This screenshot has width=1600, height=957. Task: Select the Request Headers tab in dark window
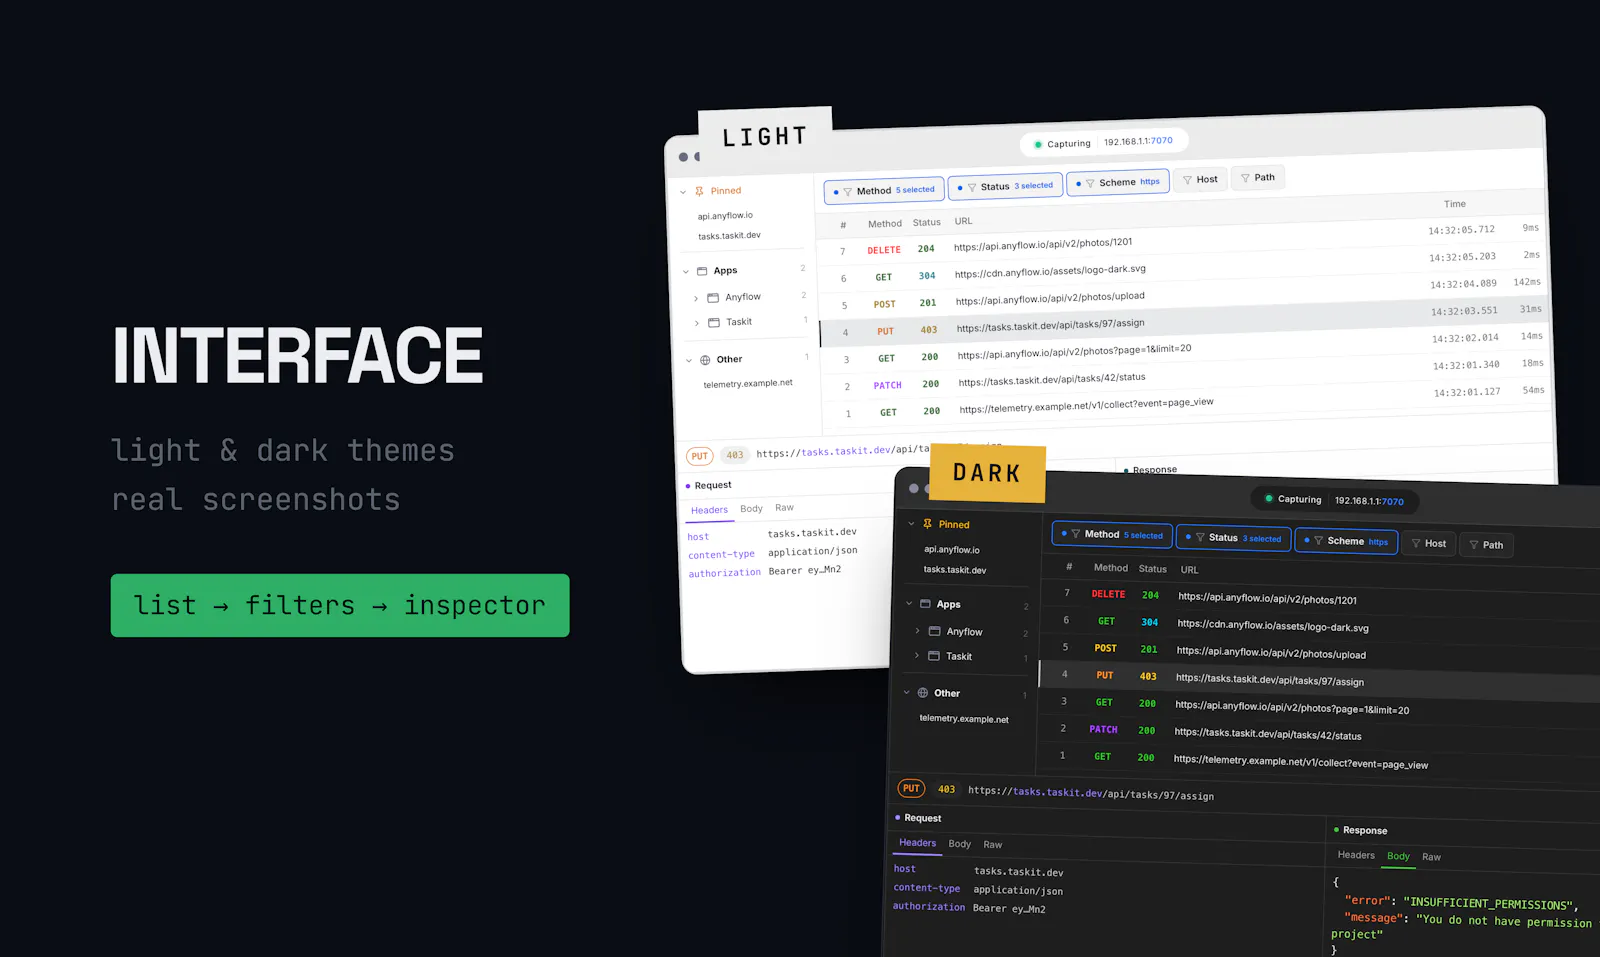point(918,843)
